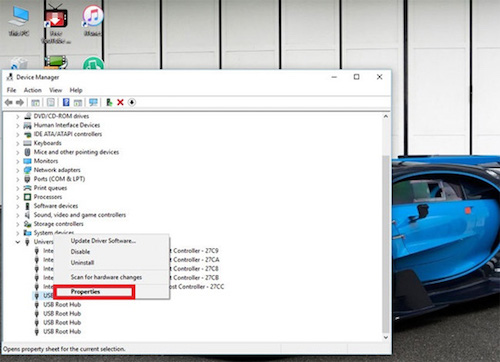Image resolution: width=500 pixels, height=362 pixels.
Task: Select the Host Controller - 27CC device row
Action: point(197,287)
